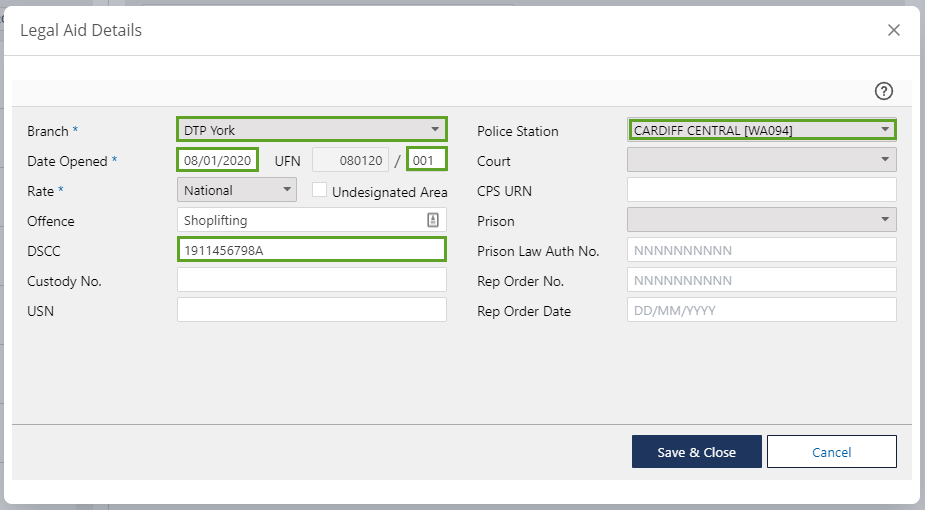Select the DSCC input field
The width and height of the screenshot is (925, 510).
pos(311,250)
